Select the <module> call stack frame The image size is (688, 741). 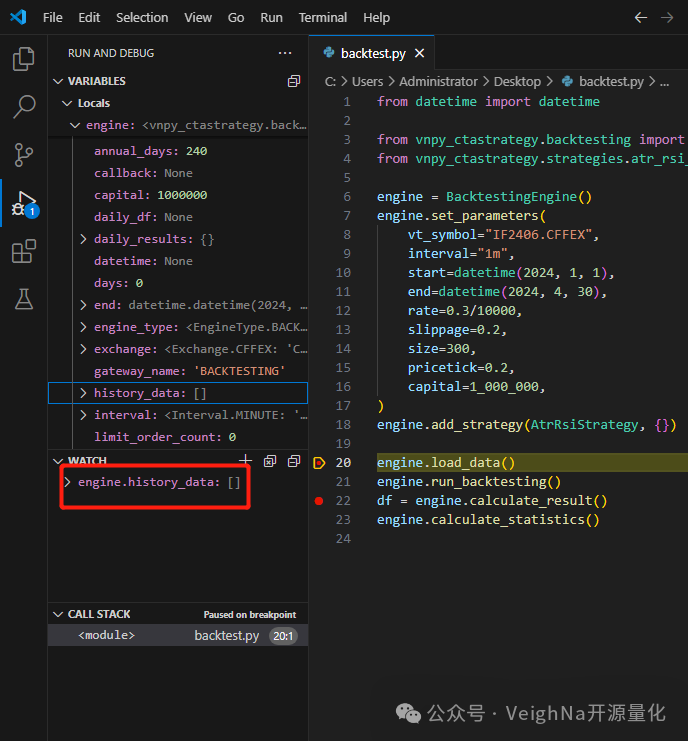(x=106, y=635)
